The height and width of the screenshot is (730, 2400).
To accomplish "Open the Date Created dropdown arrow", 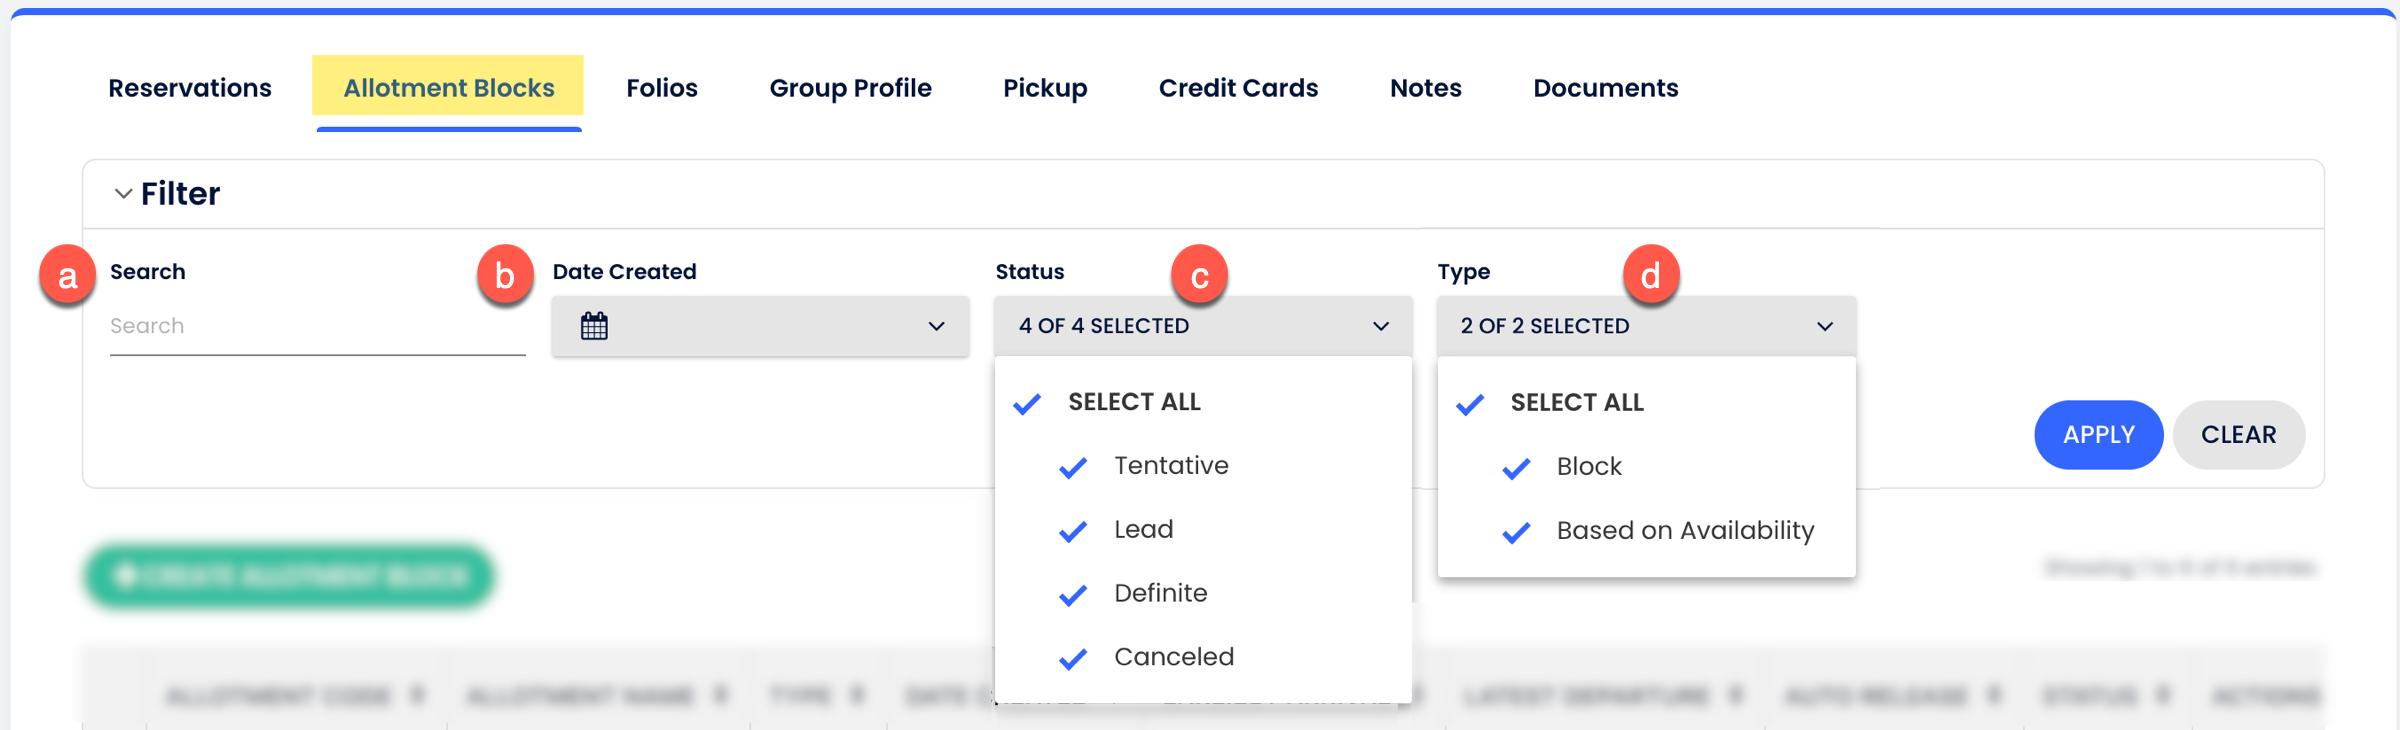I will click(936, 326).
